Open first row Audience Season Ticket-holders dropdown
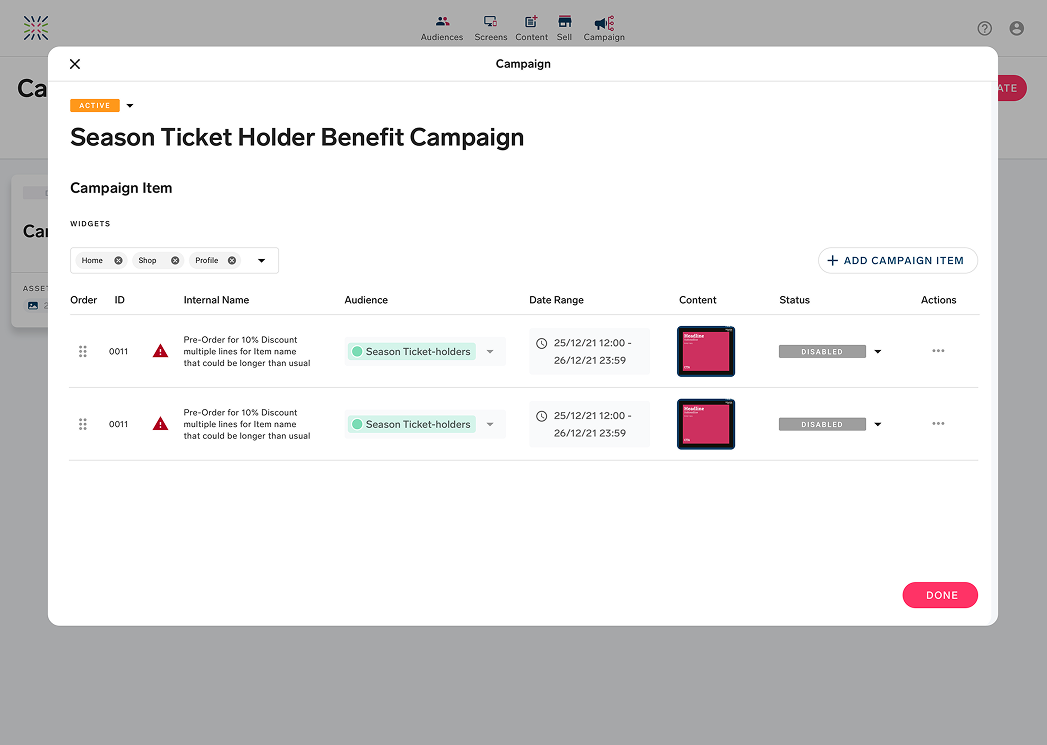The width and height of the screenshot is (1047, 745). click(490, 352)
